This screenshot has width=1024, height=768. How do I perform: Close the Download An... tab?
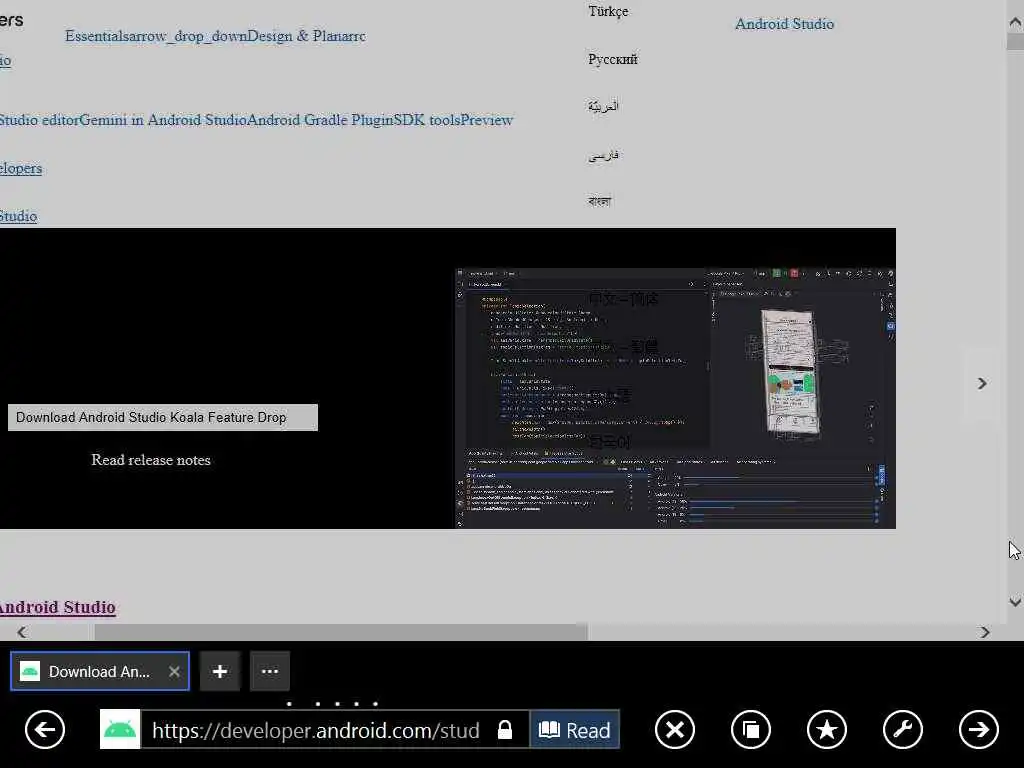pos(174,671)
